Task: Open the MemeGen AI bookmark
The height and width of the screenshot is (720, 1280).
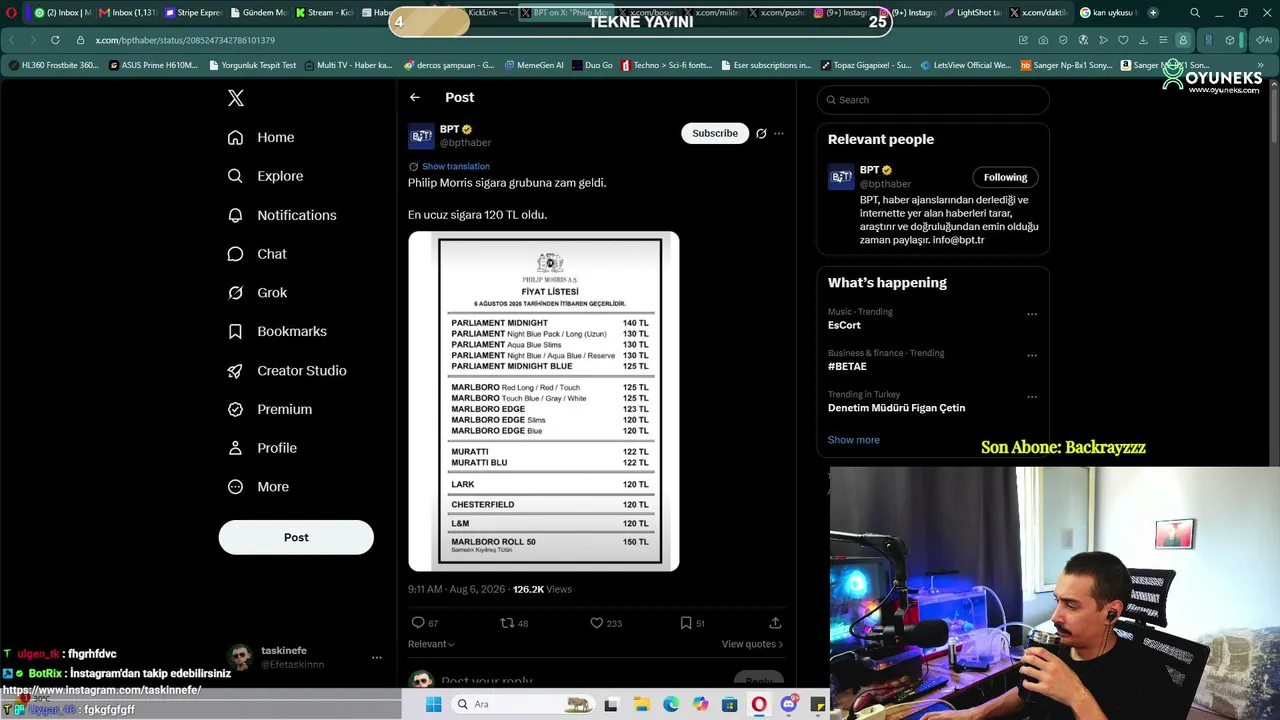Action: click(534, 65)
